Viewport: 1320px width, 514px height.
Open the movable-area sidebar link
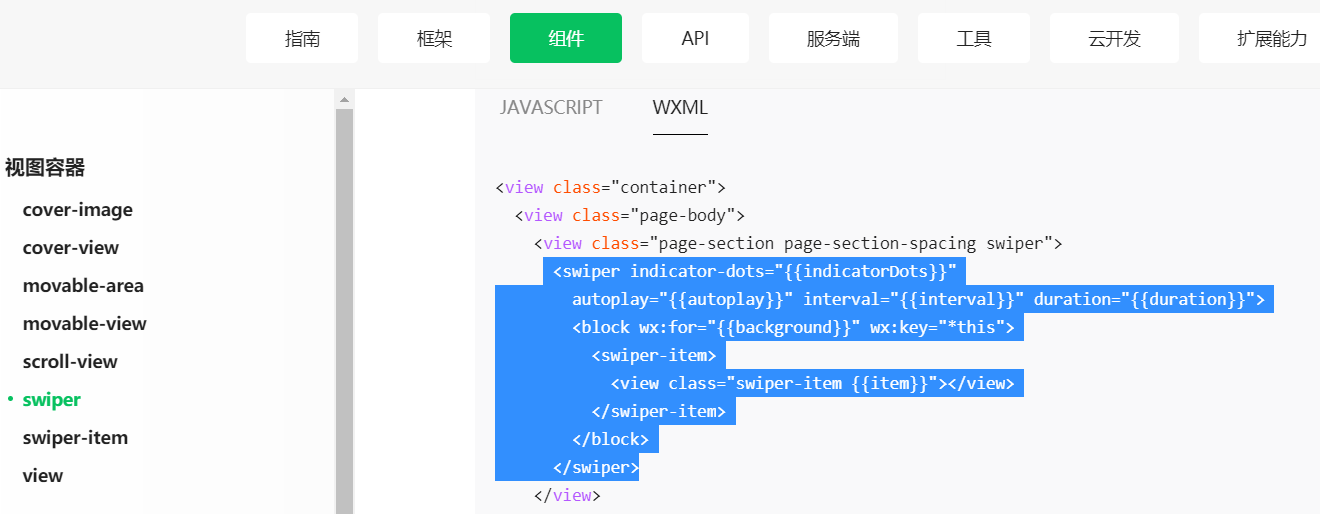pos(83,286)
